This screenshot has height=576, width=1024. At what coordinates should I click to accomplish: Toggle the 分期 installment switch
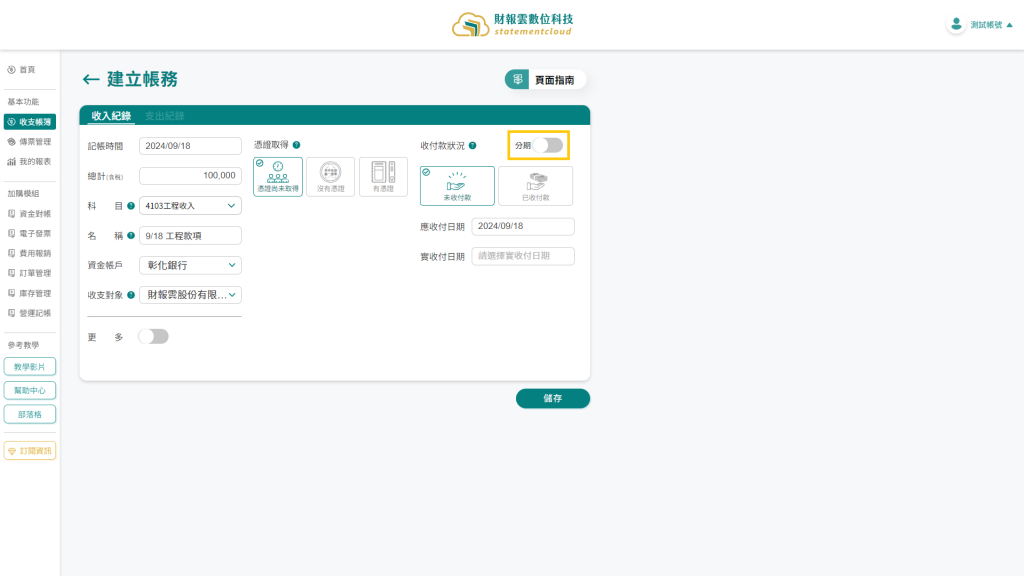click(548, 145)
